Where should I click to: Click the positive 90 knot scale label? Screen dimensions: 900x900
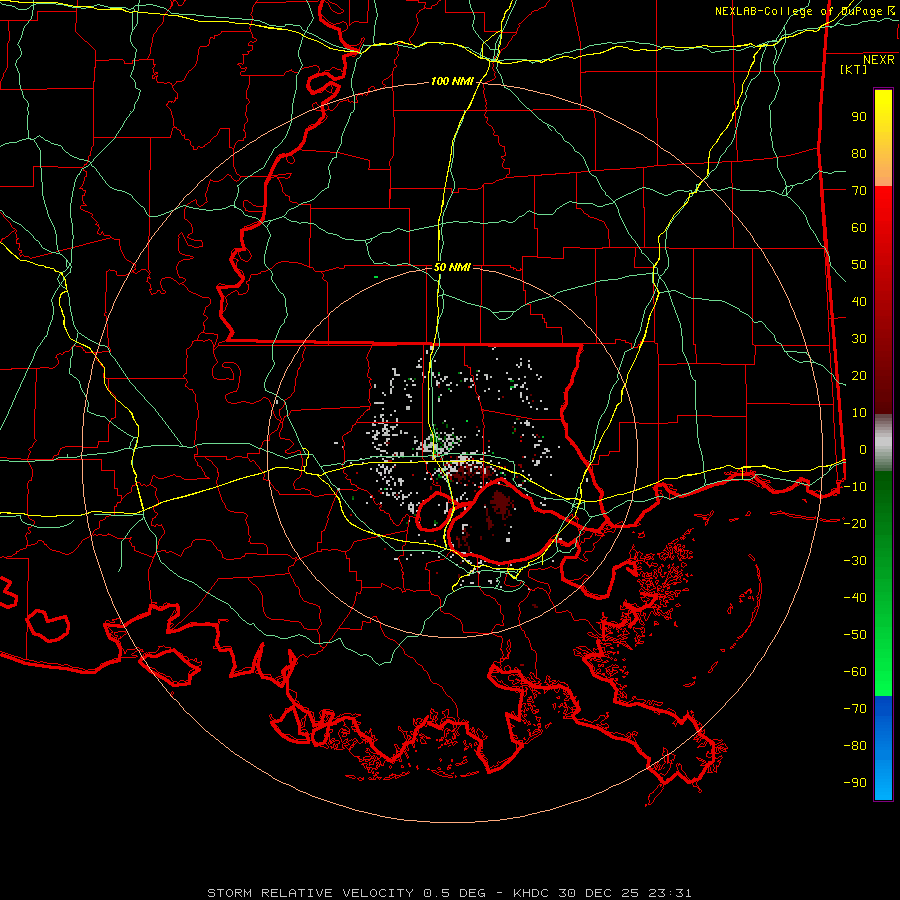coord(859,117)
